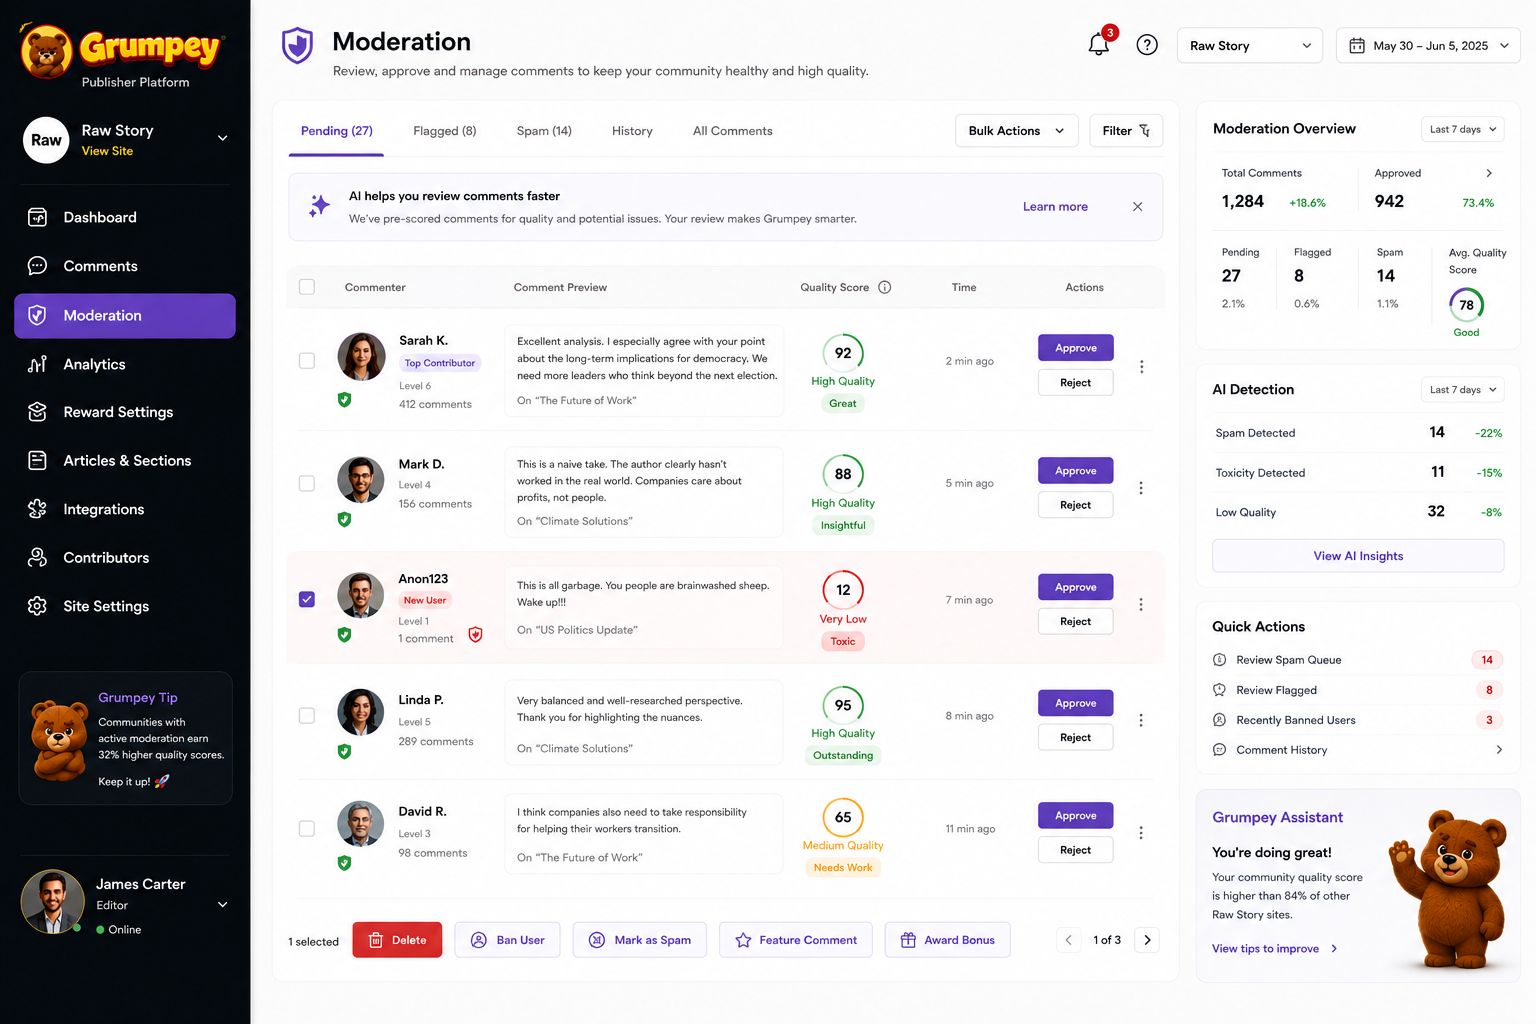This screenshot has height=1024, width=1536.
Task: Click Mark as Spam button
Action: point(640,940)
